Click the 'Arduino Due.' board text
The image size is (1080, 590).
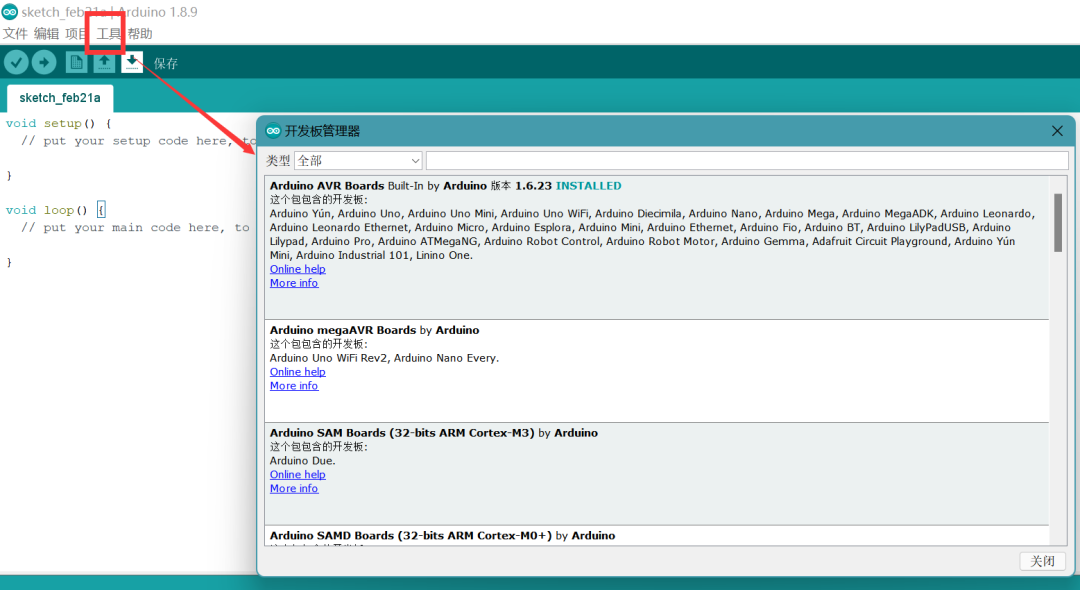pos(302,461)
